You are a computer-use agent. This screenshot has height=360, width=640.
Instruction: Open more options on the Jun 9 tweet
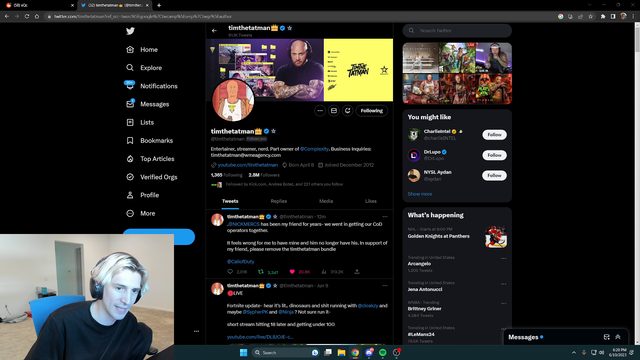385,286
